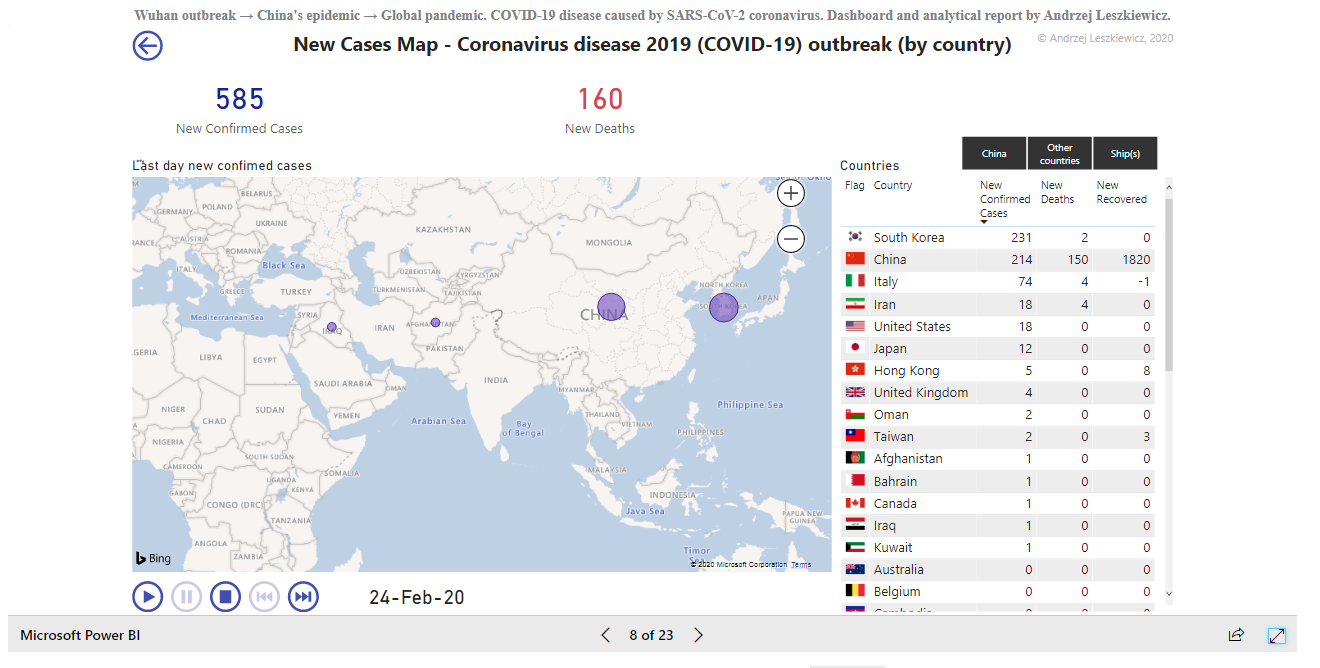Enter full screen mode
The width and height of the screenshot is (1320, 668).
(x=1277, y=635)
